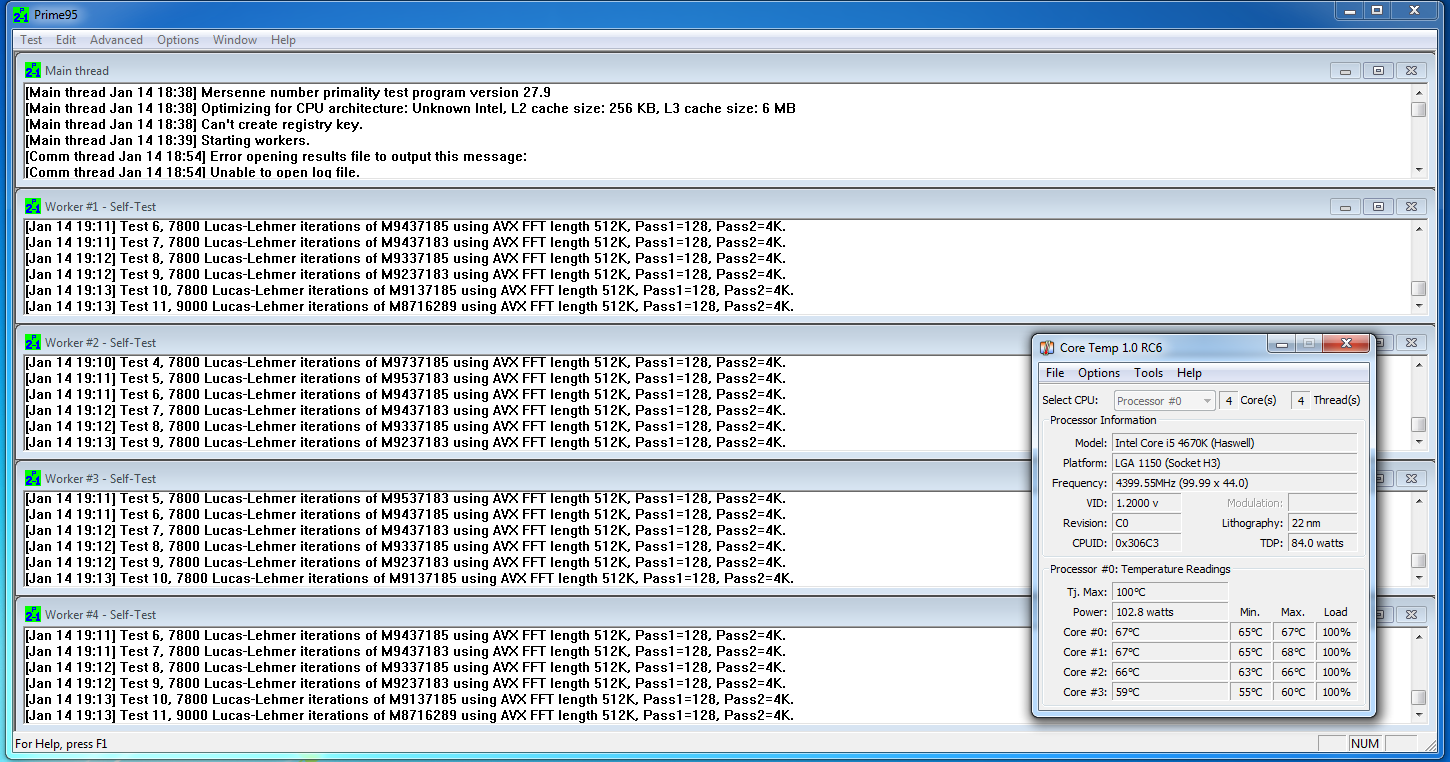
Task: Click the Model field Intel Core i5 4670K
Action: (1235, 443)
